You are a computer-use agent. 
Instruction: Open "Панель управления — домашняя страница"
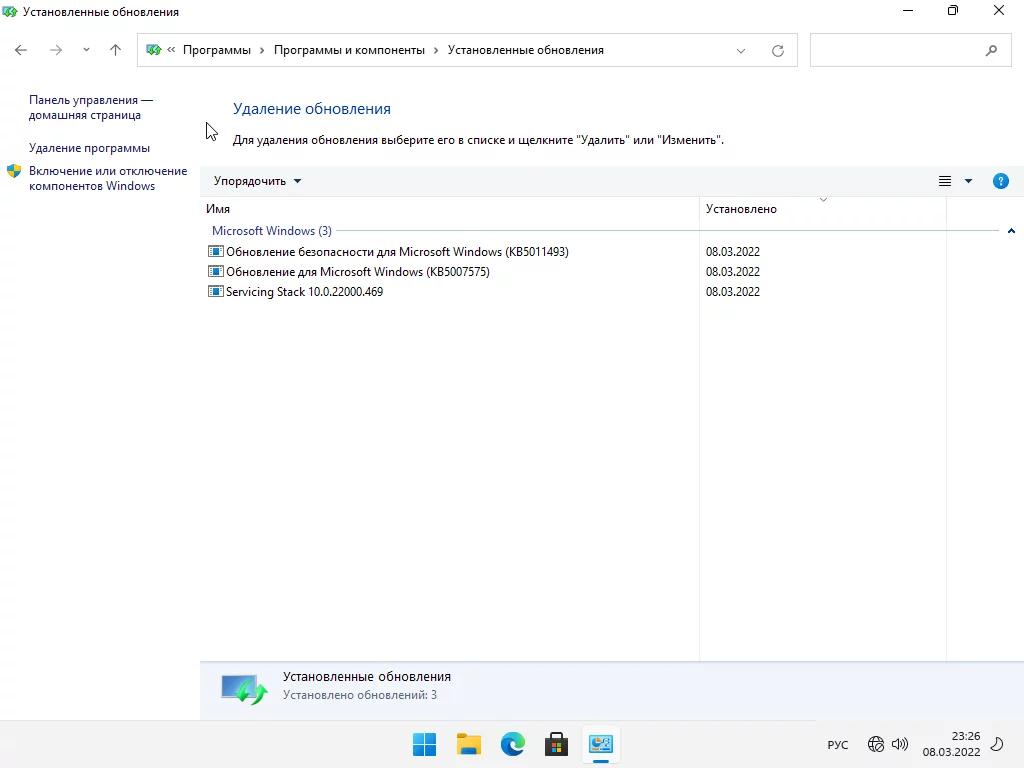91,108
